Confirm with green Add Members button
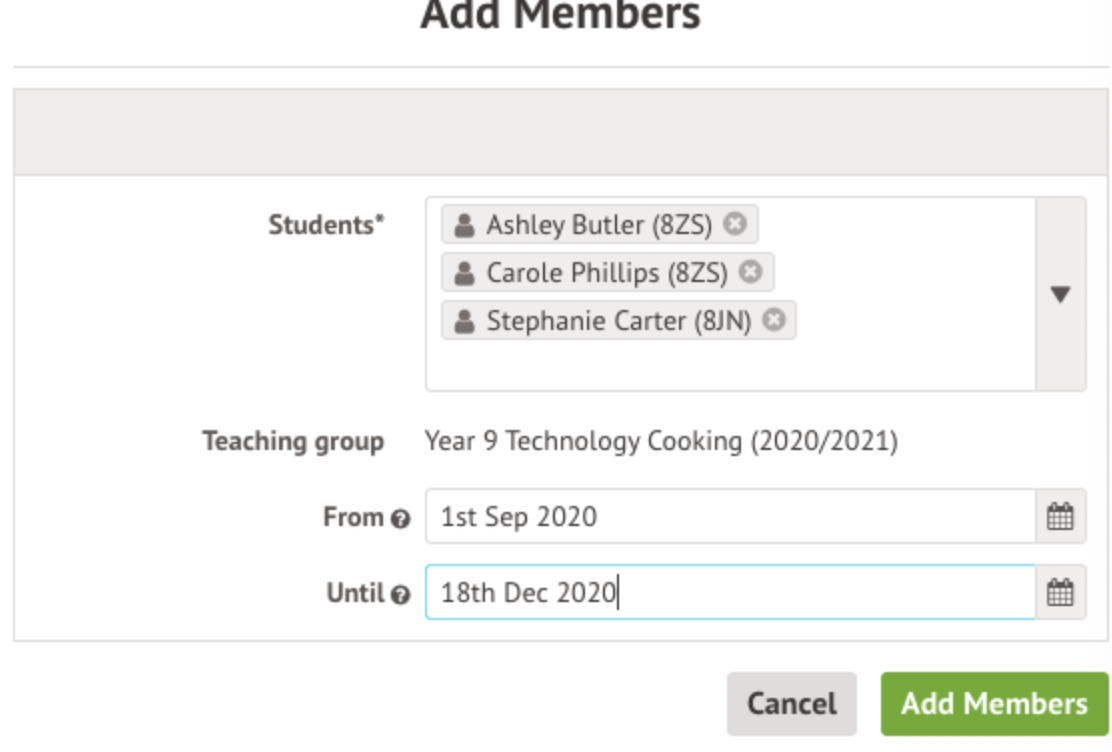The image size is (1112, 752). (994, 703)
